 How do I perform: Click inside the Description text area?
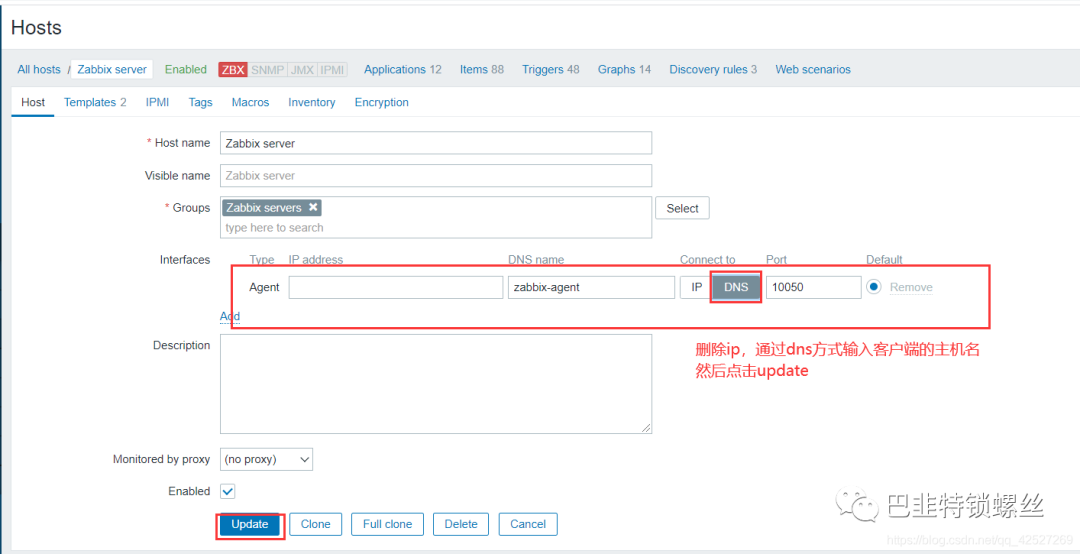coord(436,384)
